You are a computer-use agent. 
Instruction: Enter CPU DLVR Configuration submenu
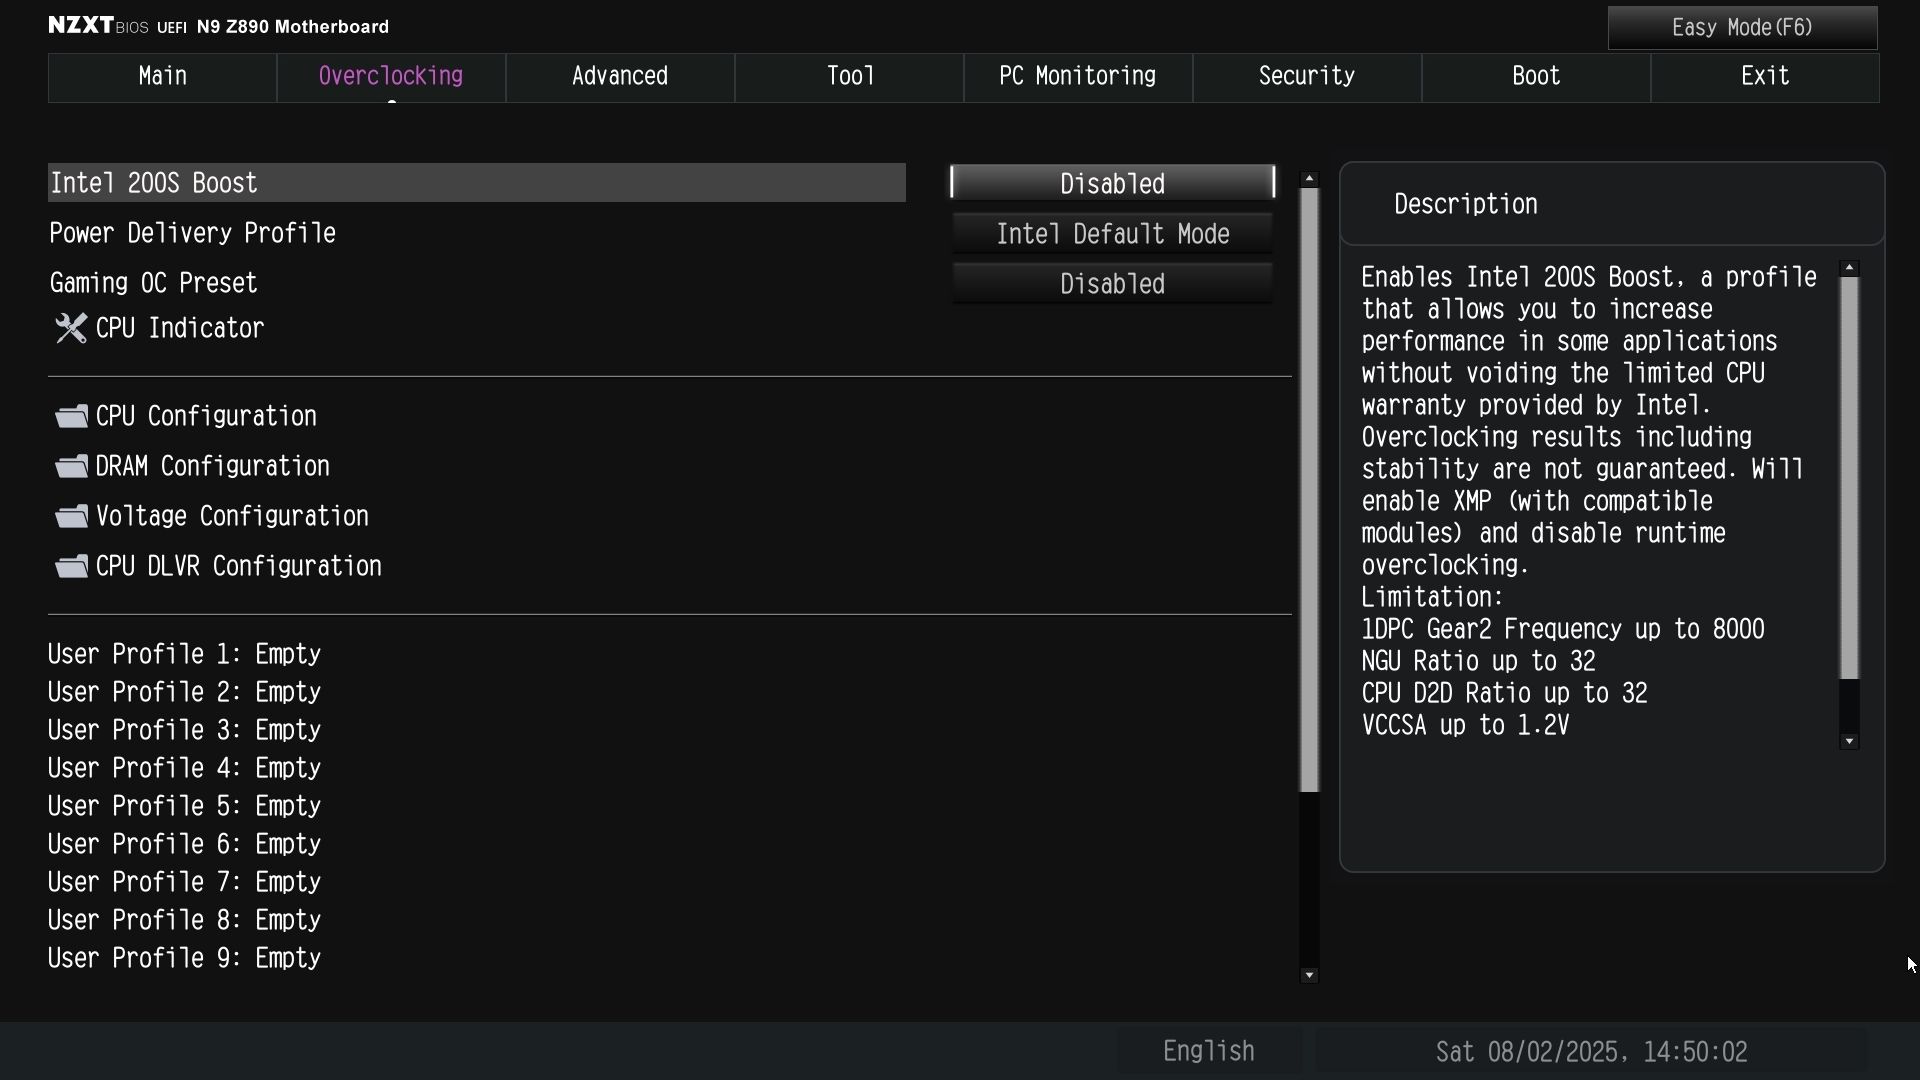239,566
